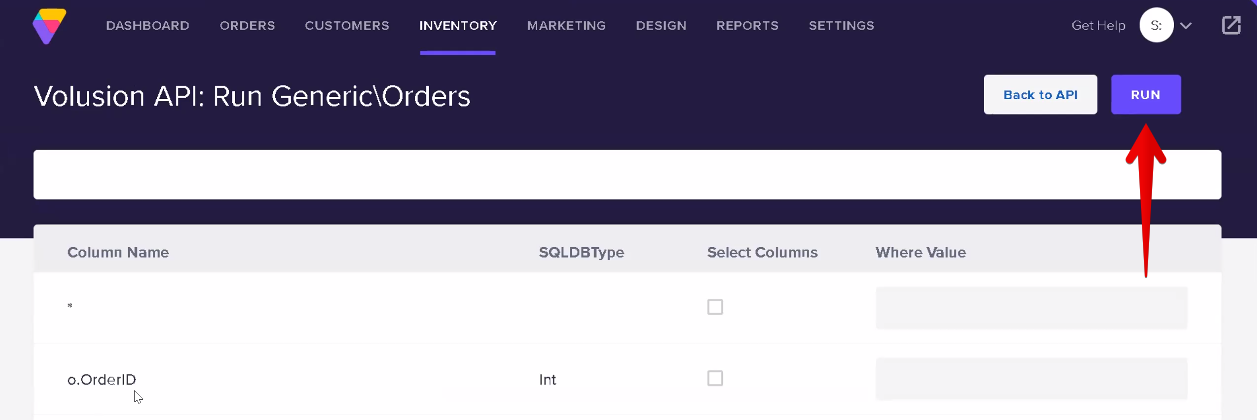This screenshot has width=1257, height=420.
Task: Open the Reports menu
Action: (747, 26)
